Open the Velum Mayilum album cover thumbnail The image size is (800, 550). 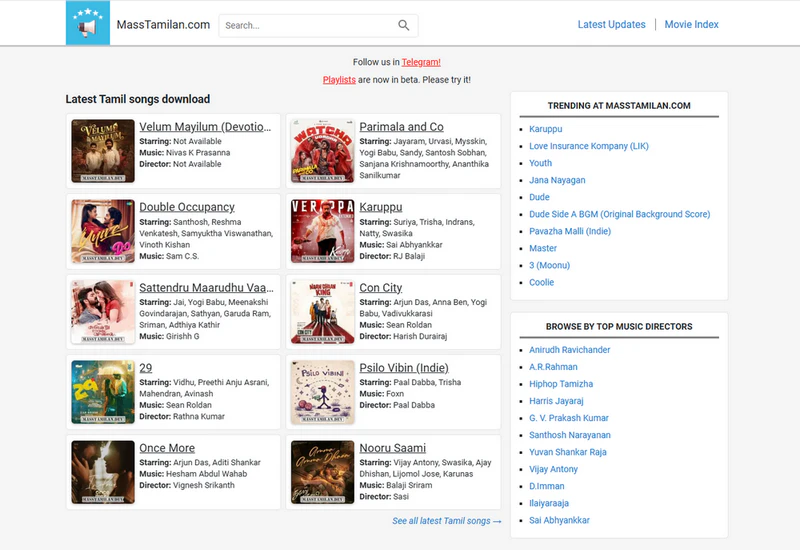[x=103, y=151]
